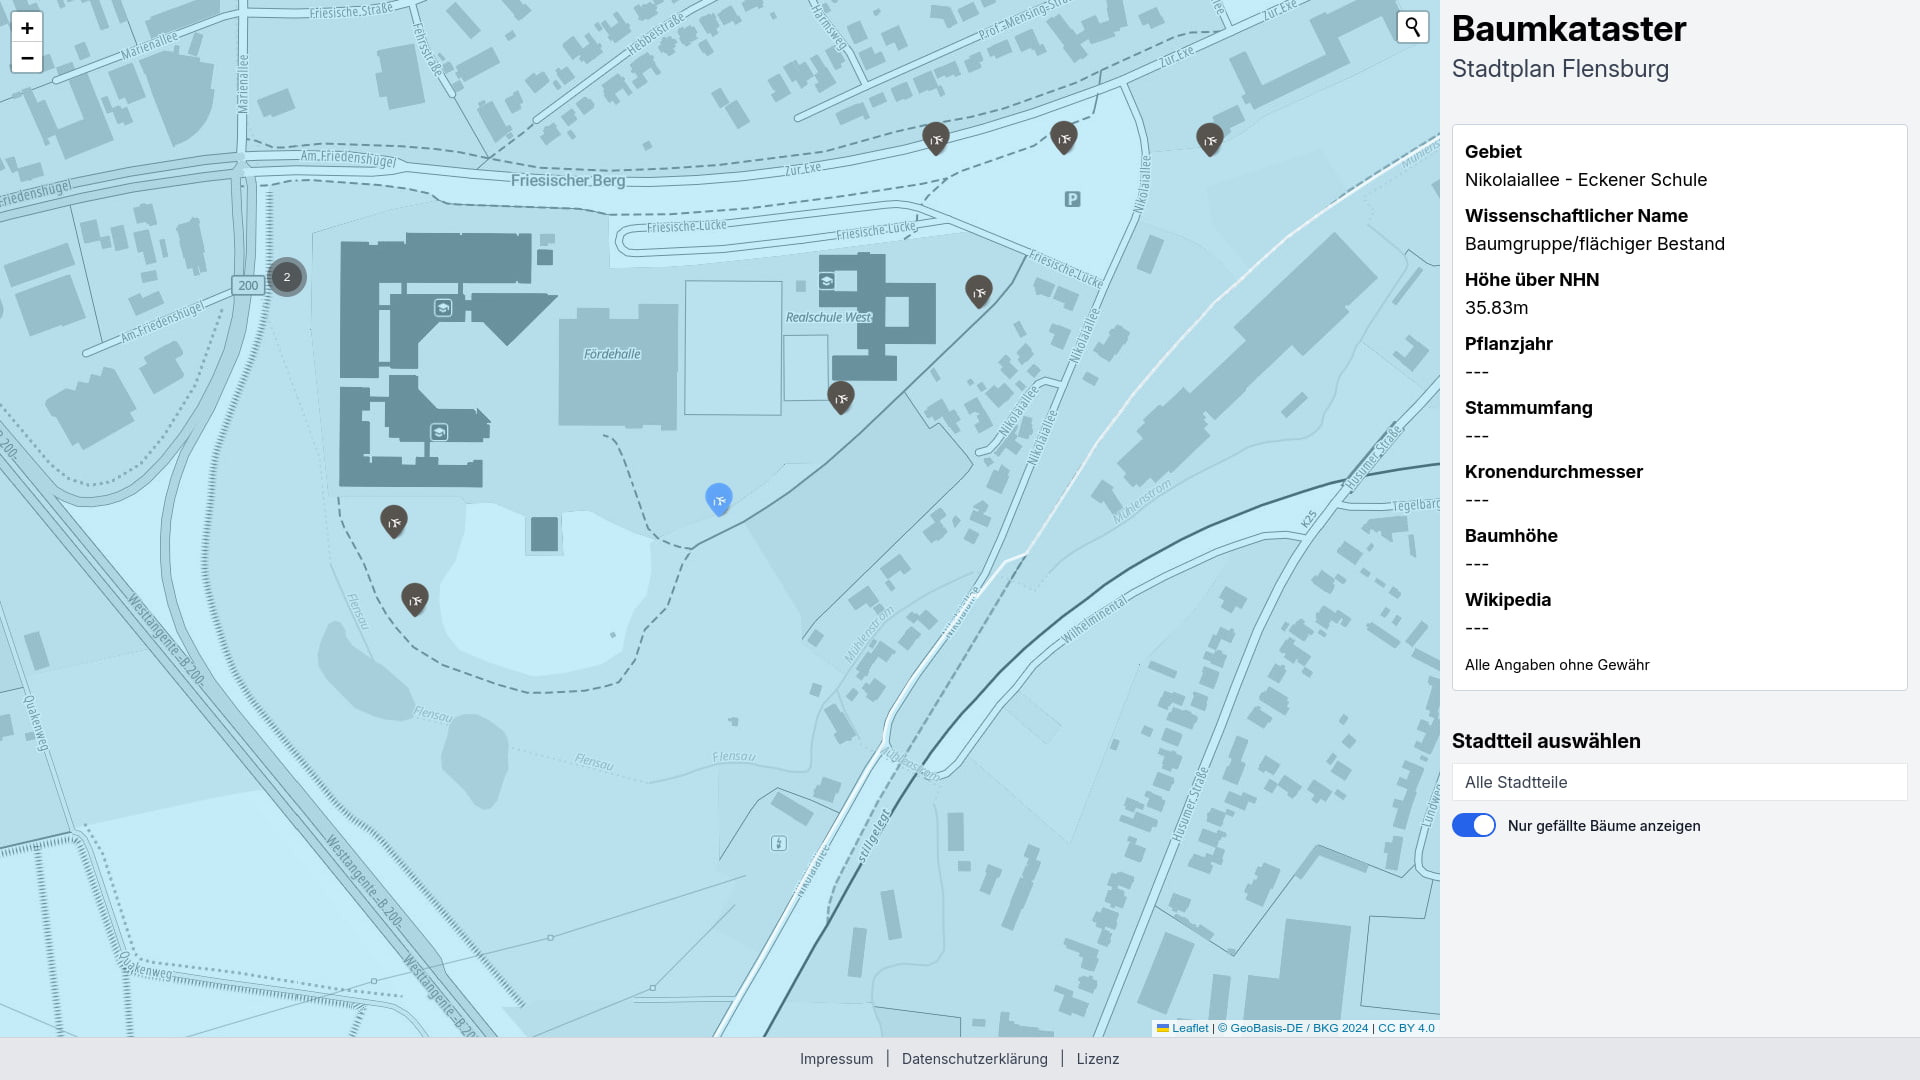Open the Alle Stadtteile dropdown
Viewport: 1920px width, 1080px height.
(1679, 782)
